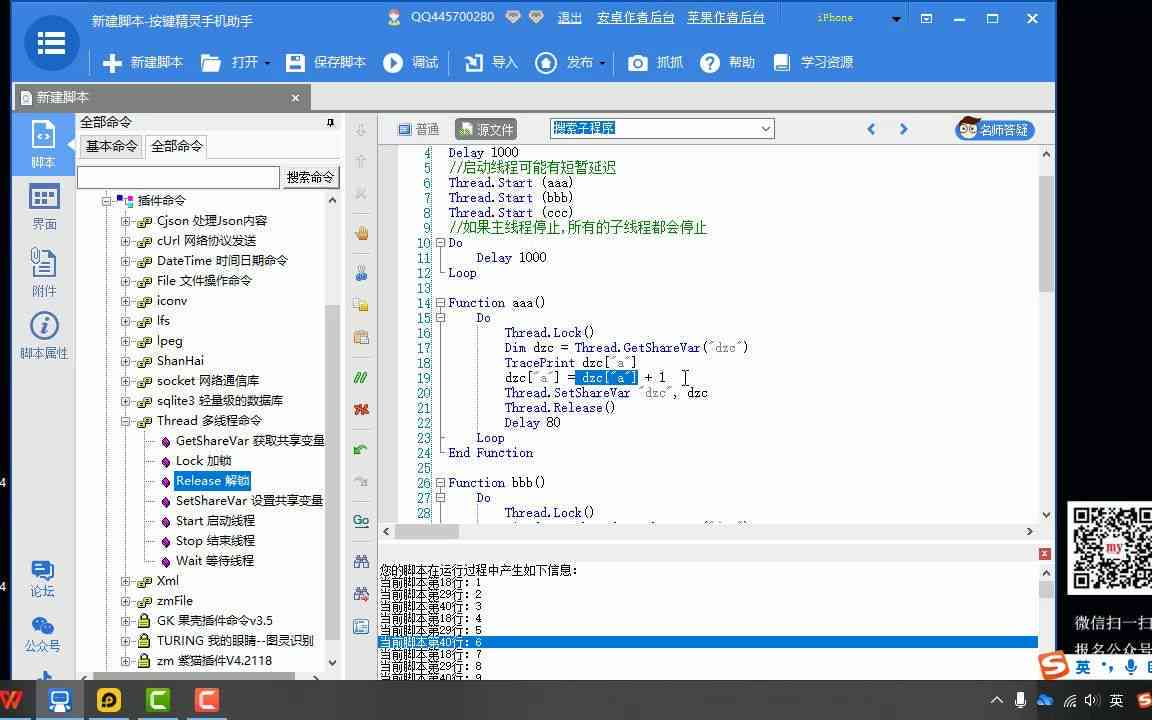Open the iPhone device dropdown
This screenshot has width=1152, height=720.
[x=896, y=19]
